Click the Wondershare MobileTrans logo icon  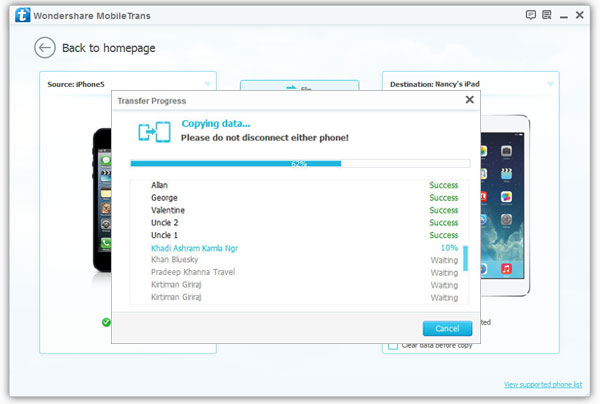click(22, 15)
